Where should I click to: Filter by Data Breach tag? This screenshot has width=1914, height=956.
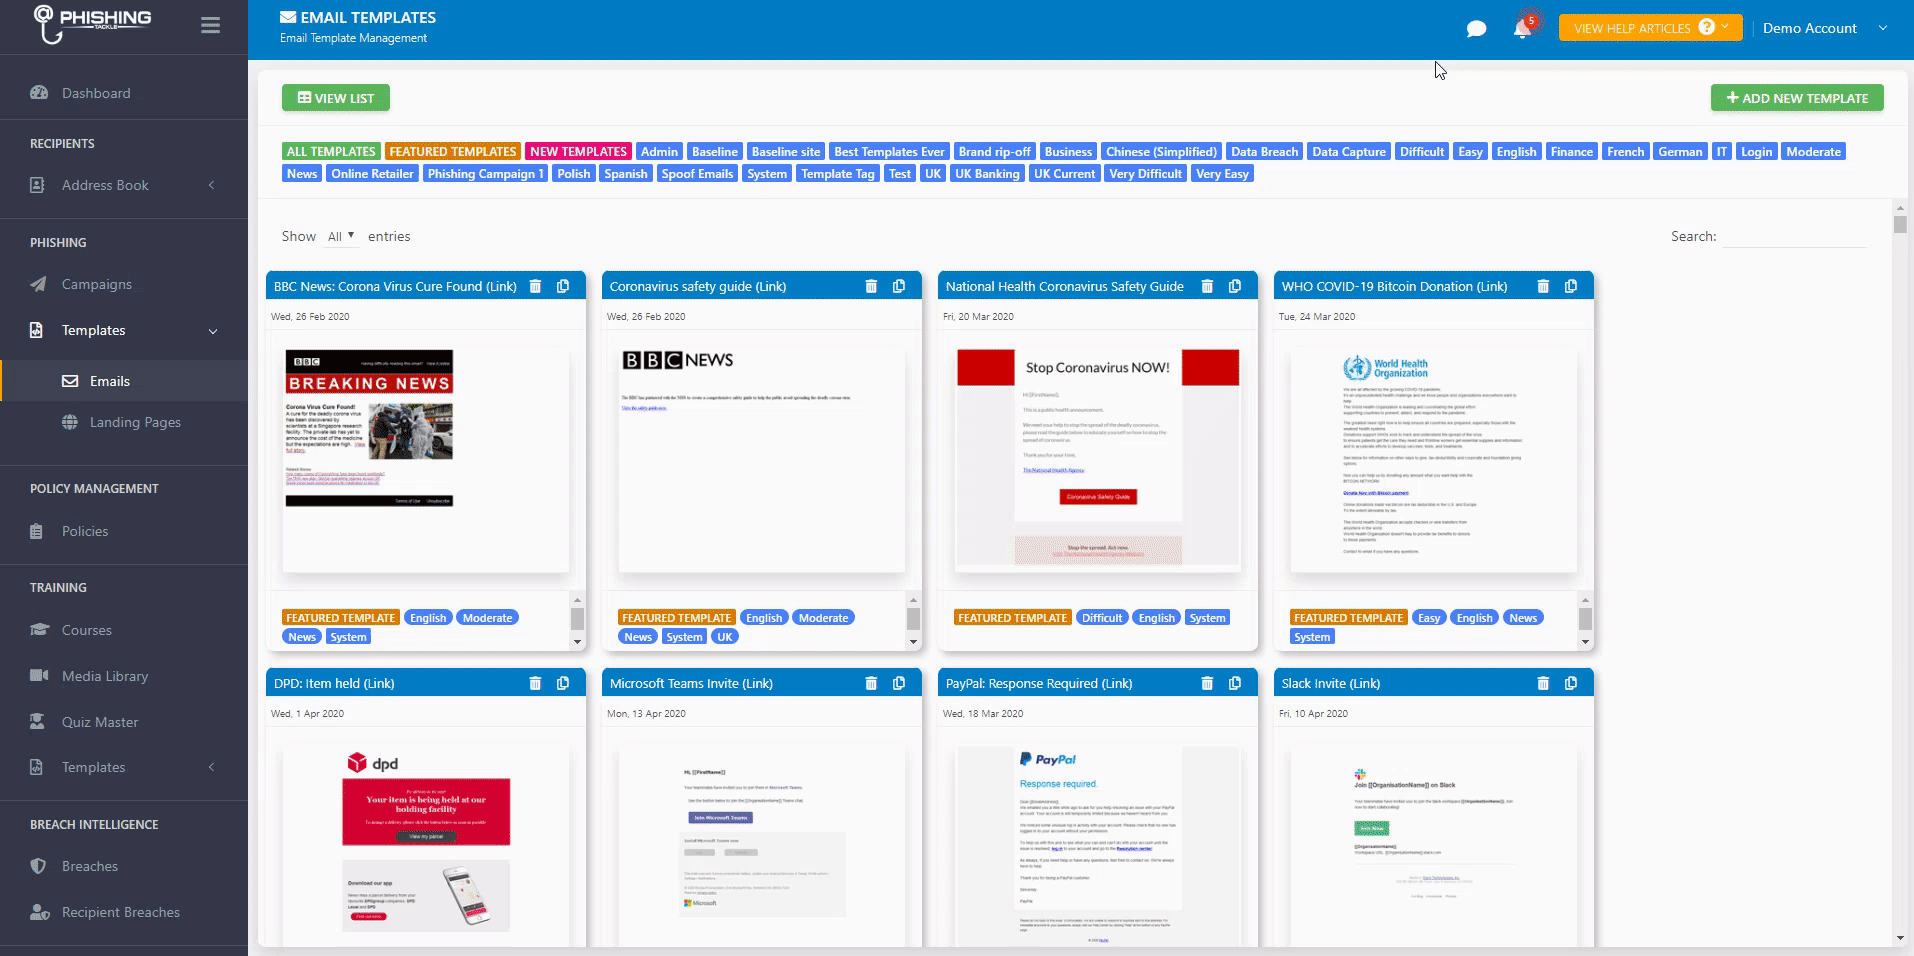1264,152
